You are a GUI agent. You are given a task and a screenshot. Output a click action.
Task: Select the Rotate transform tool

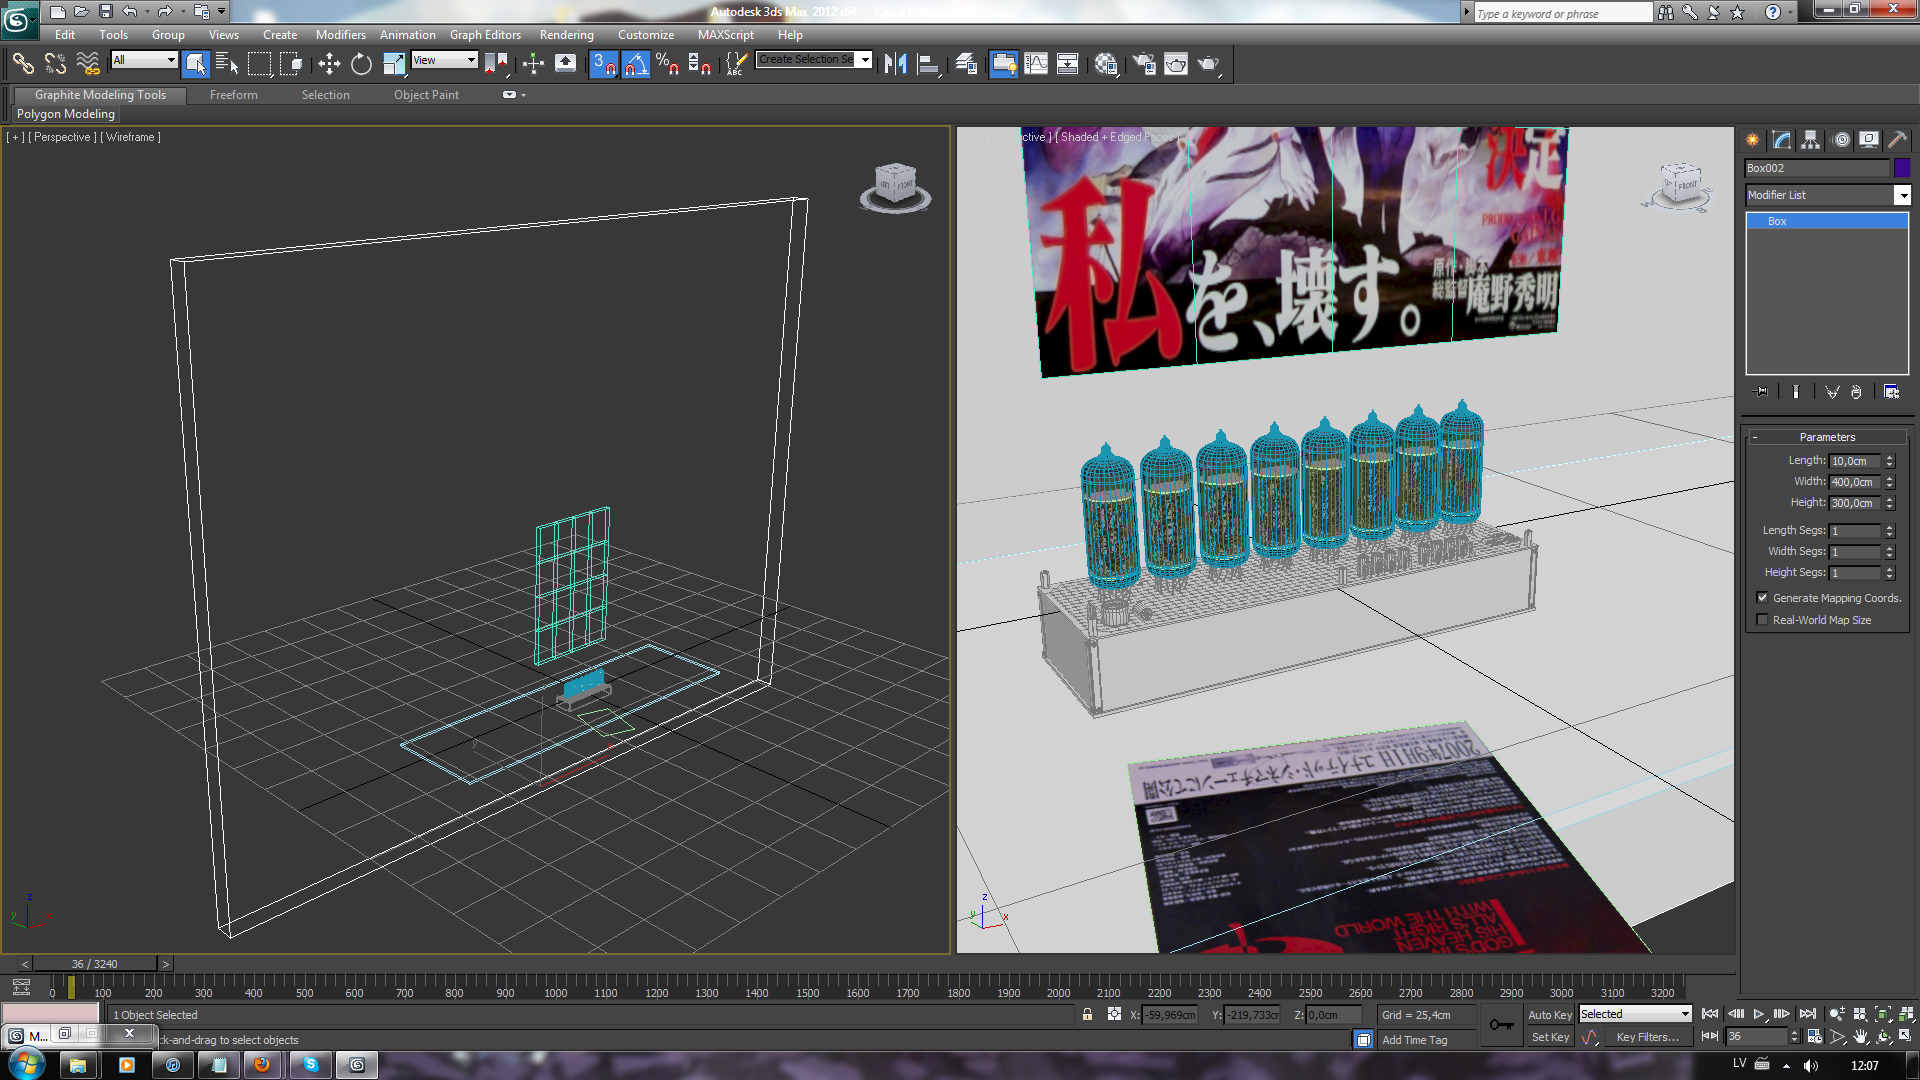pos(361,64)
